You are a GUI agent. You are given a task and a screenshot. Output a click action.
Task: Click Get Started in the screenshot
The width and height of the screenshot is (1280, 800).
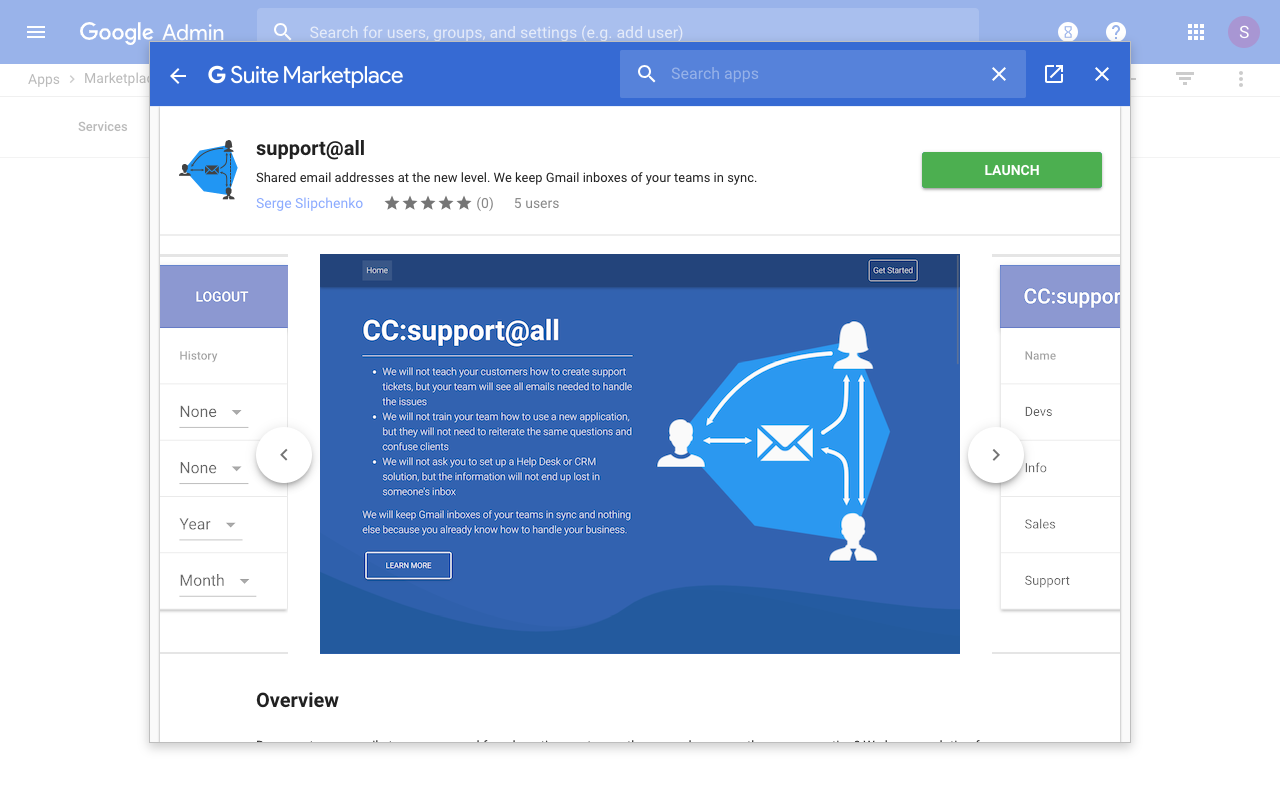[x=893, y=270]
